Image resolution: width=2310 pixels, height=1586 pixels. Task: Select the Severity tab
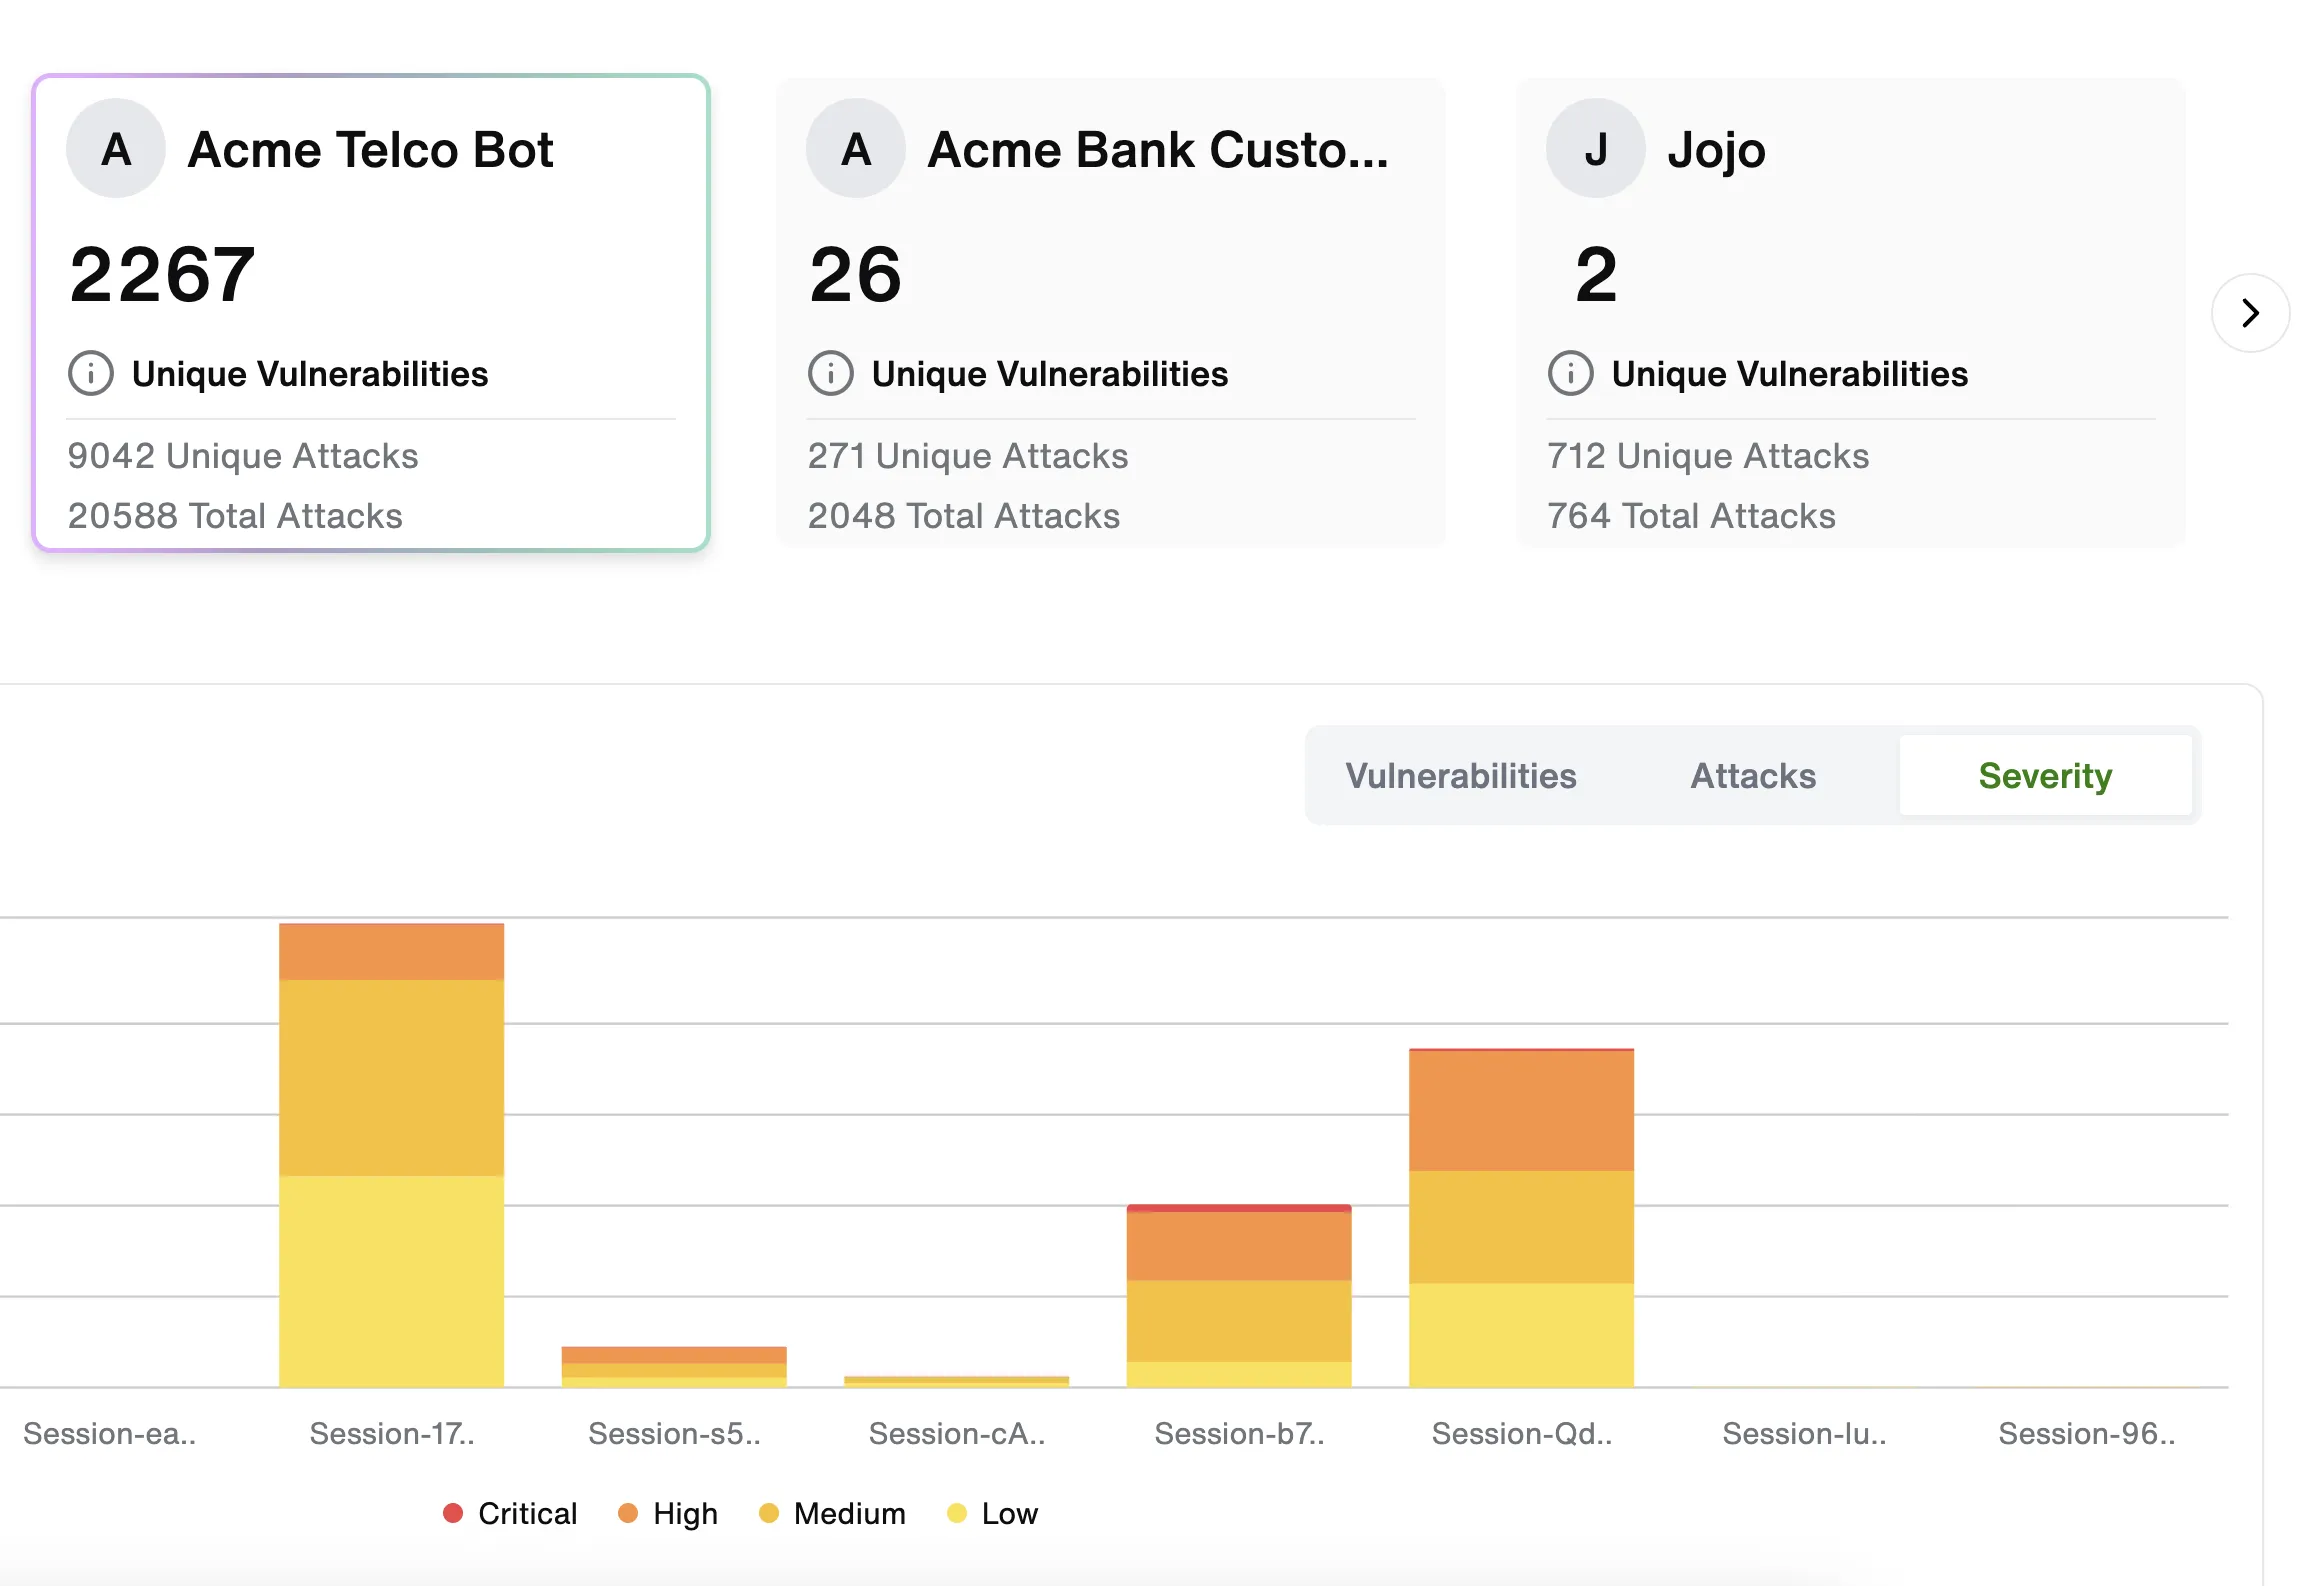2044,776
